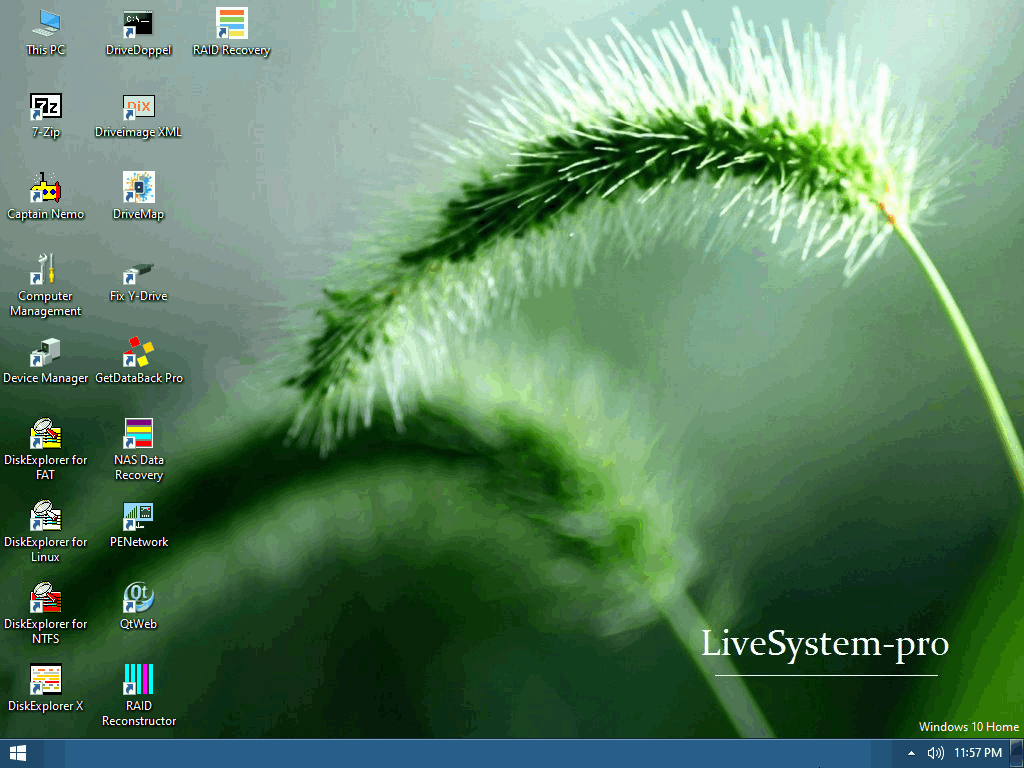Click the RAID Recovery desktop icon
1024x768 pixels.
[x=231, y=23]
